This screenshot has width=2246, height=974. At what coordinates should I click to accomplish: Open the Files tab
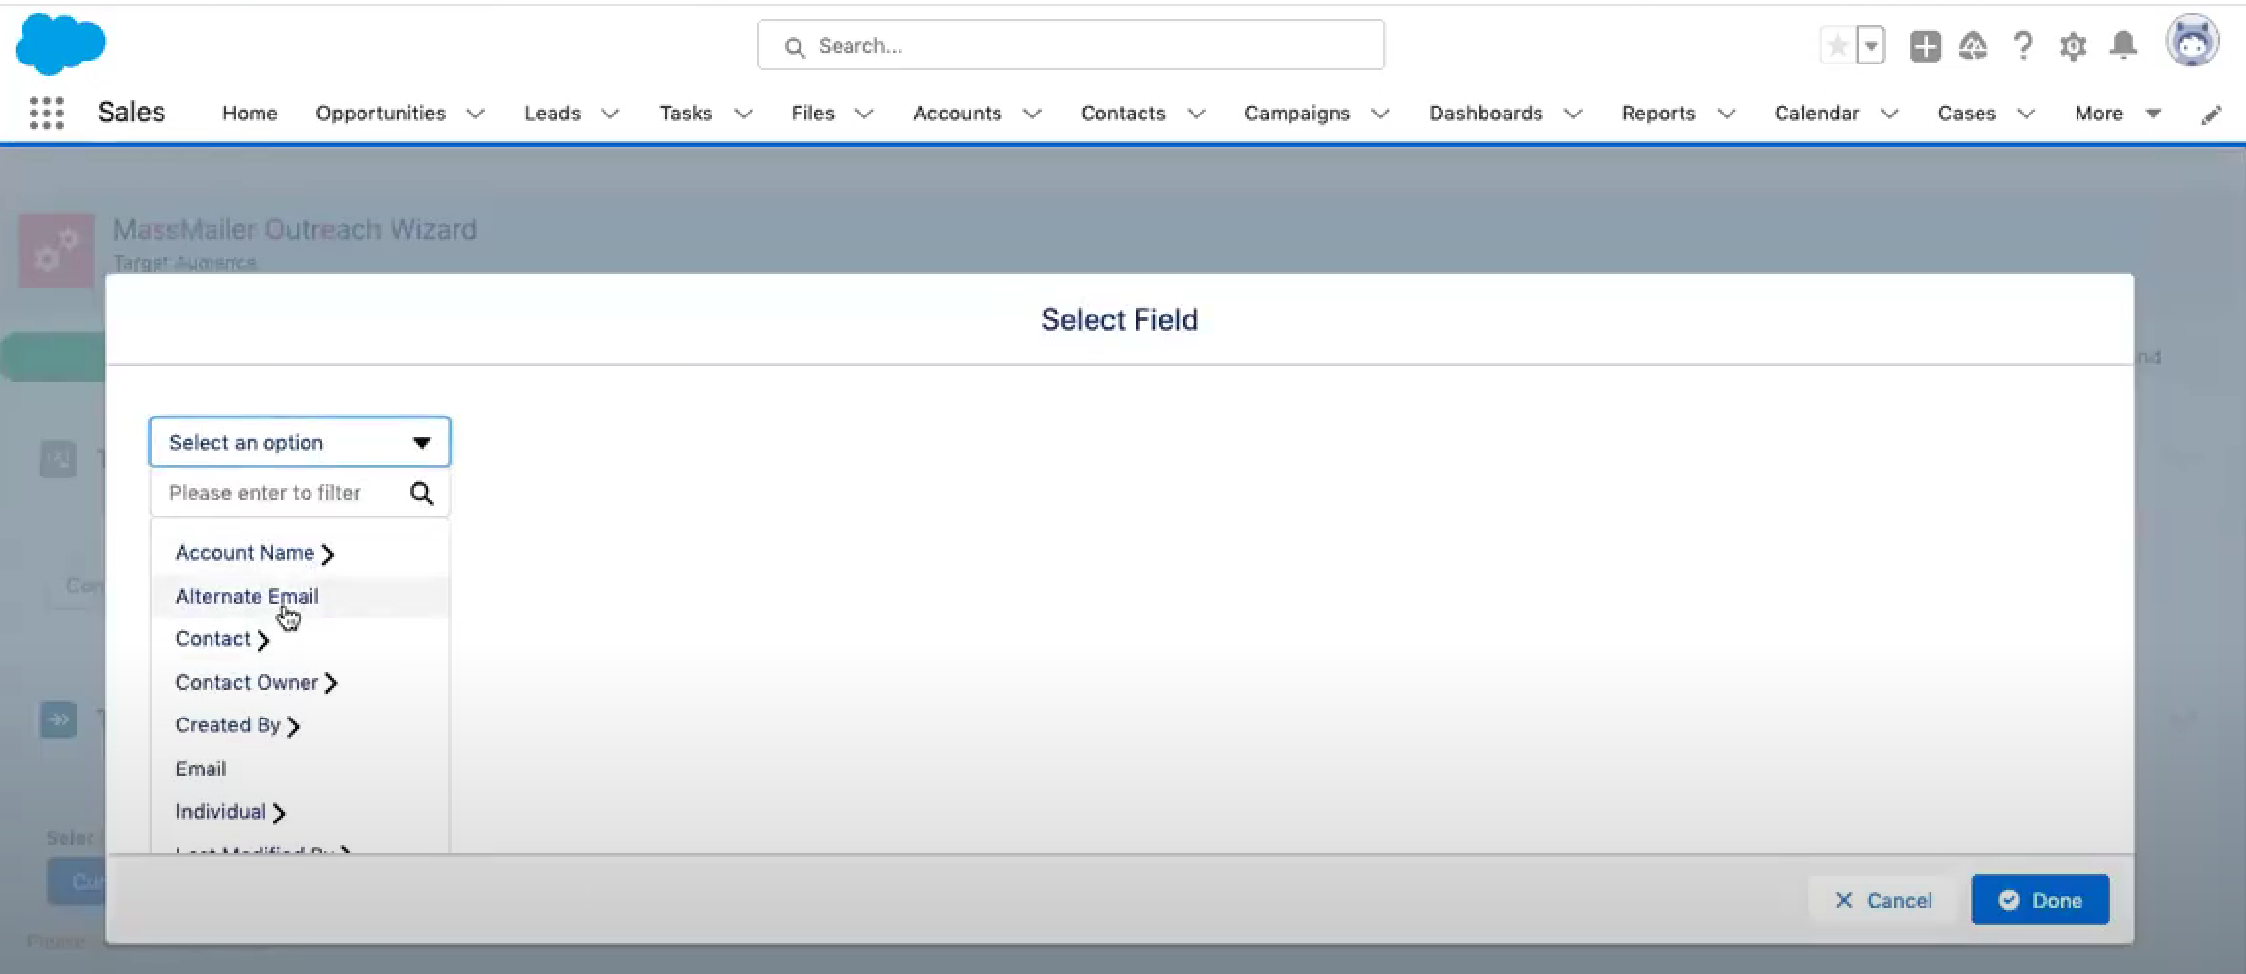click(x=813, y=113)
